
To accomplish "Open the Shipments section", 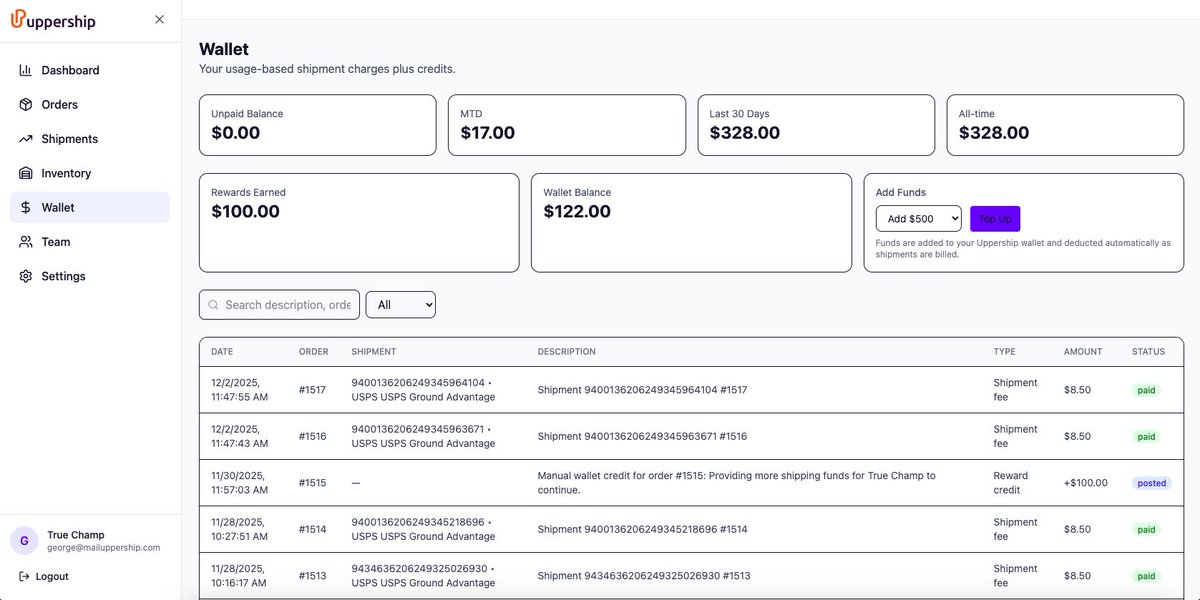I will (90, 139).
